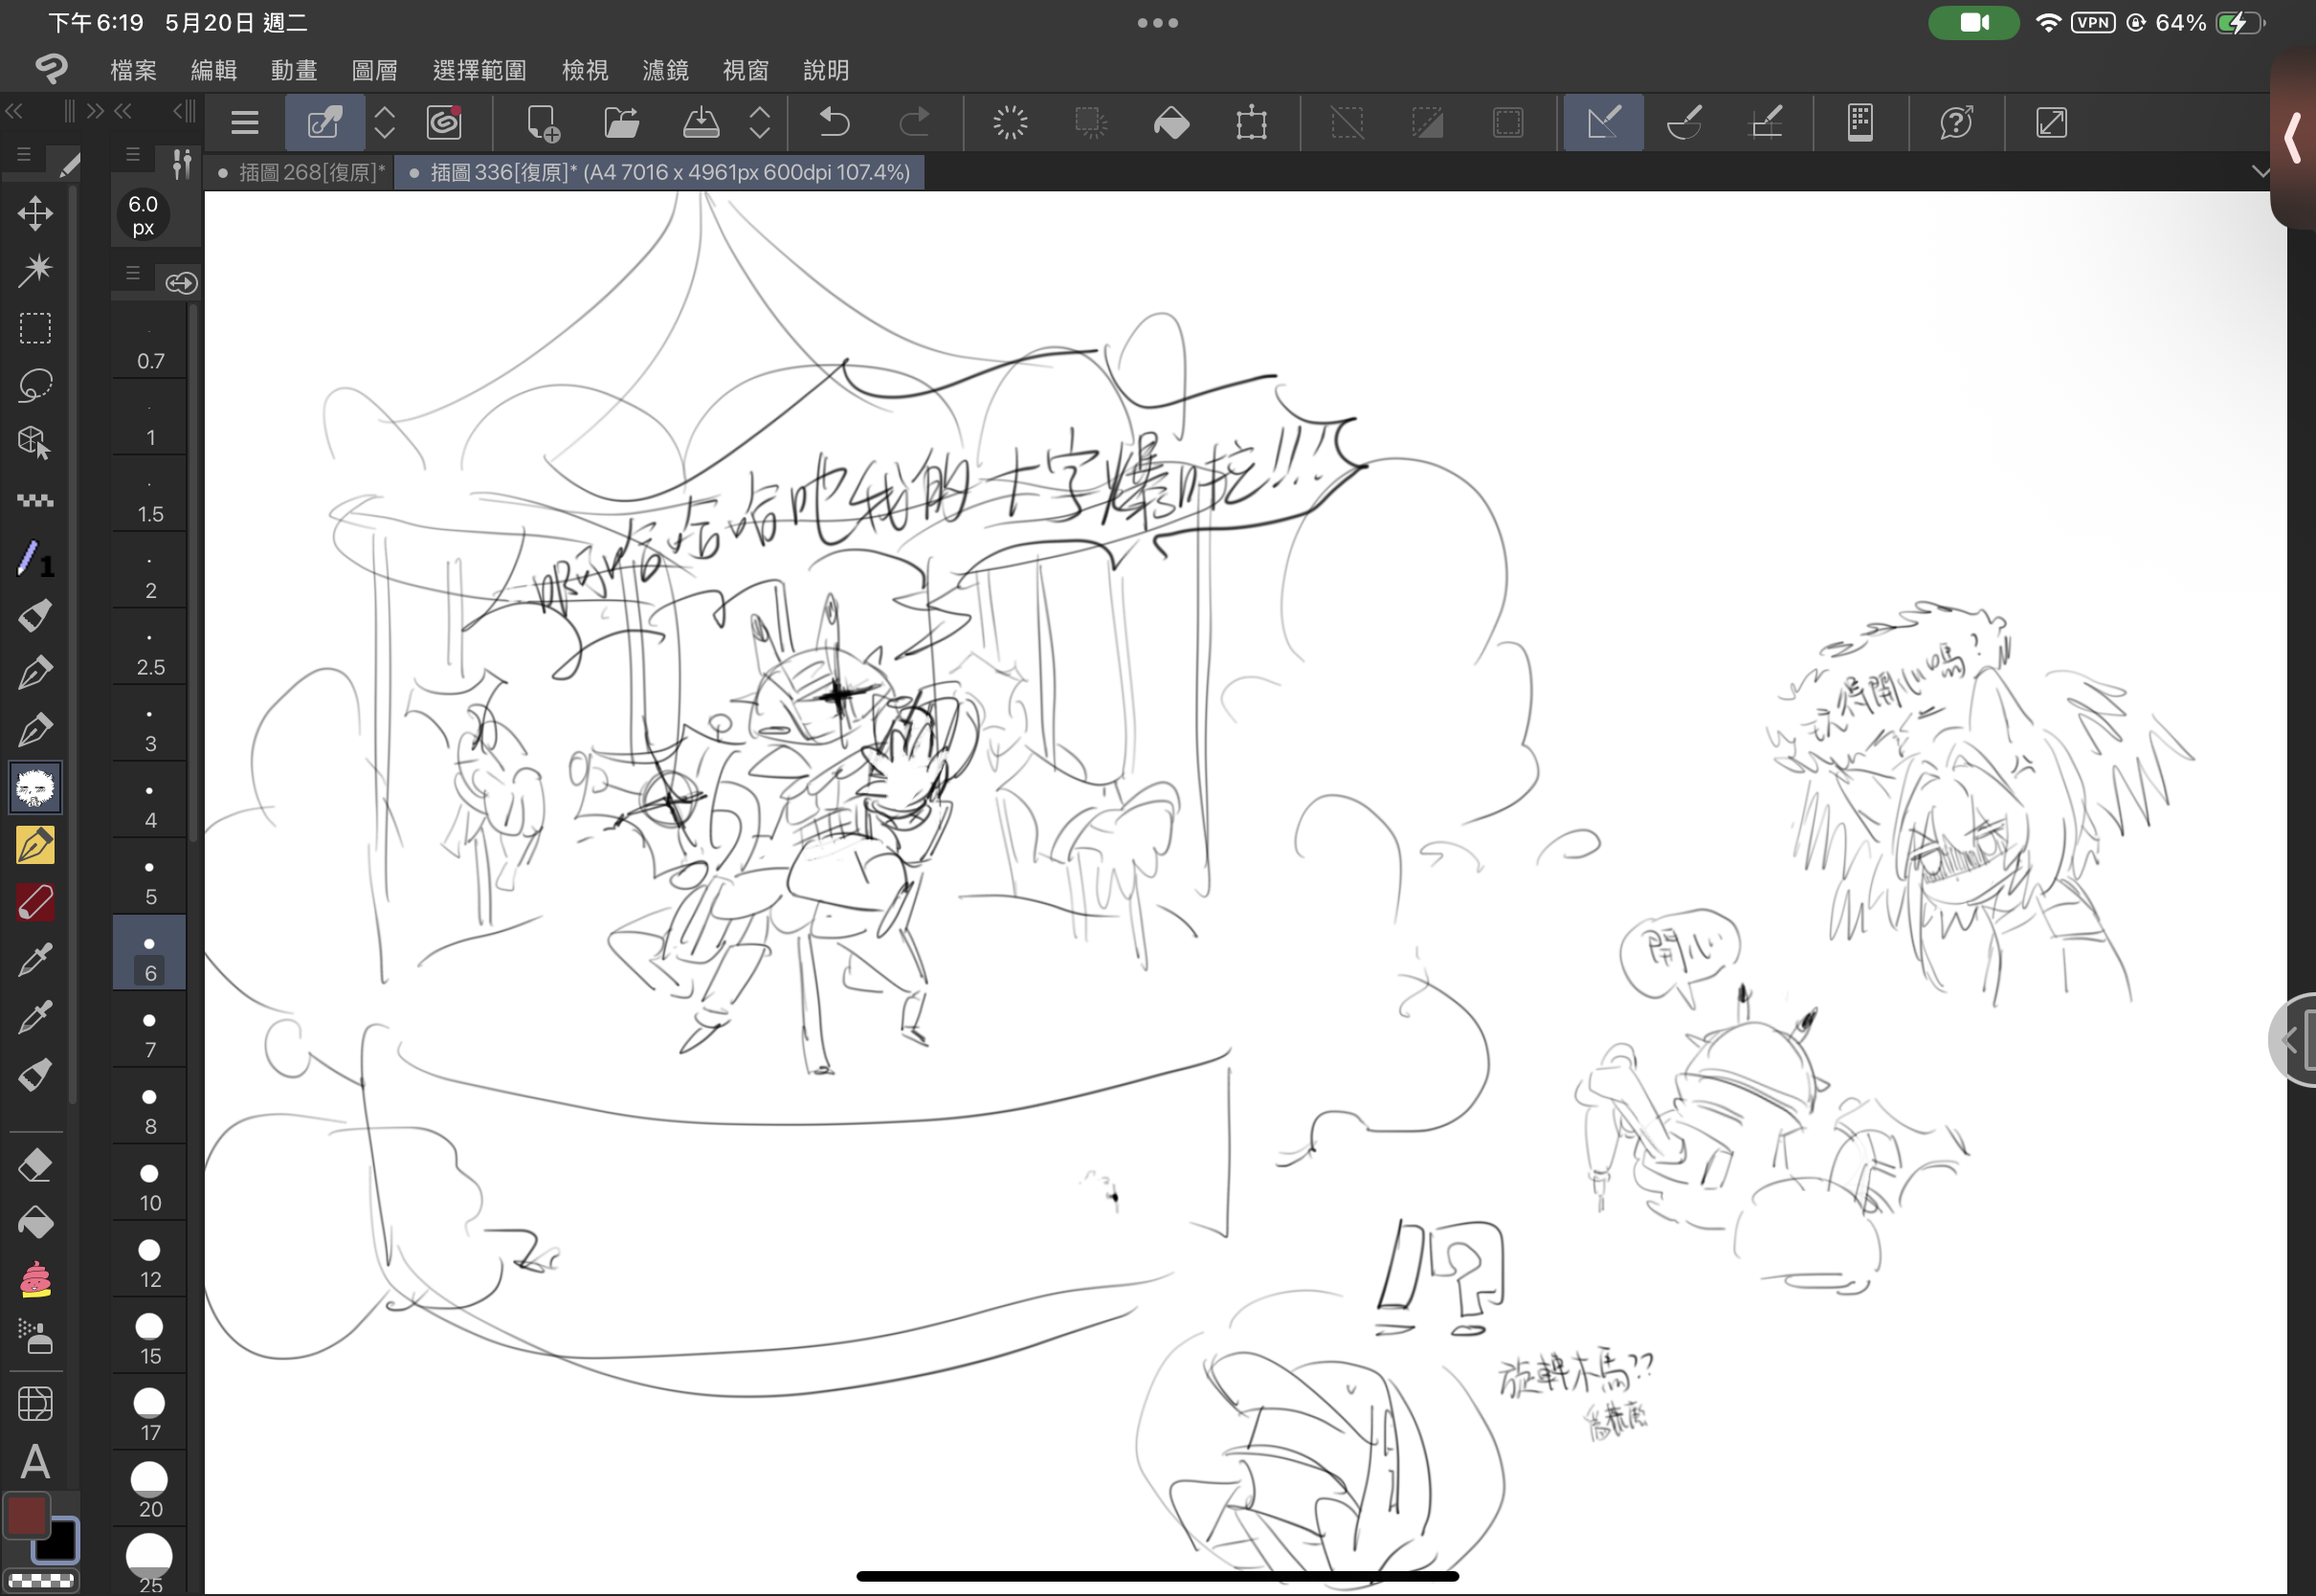Select the Object operation cube tool
The width and height of the screenshot is (2316, 1596).
35,443
